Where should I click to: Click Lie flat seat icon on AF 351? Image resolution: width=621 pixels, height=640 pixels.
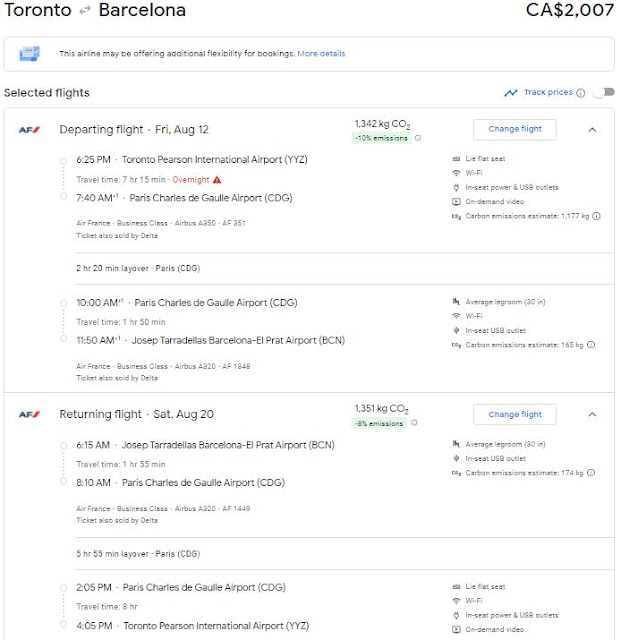456,159
